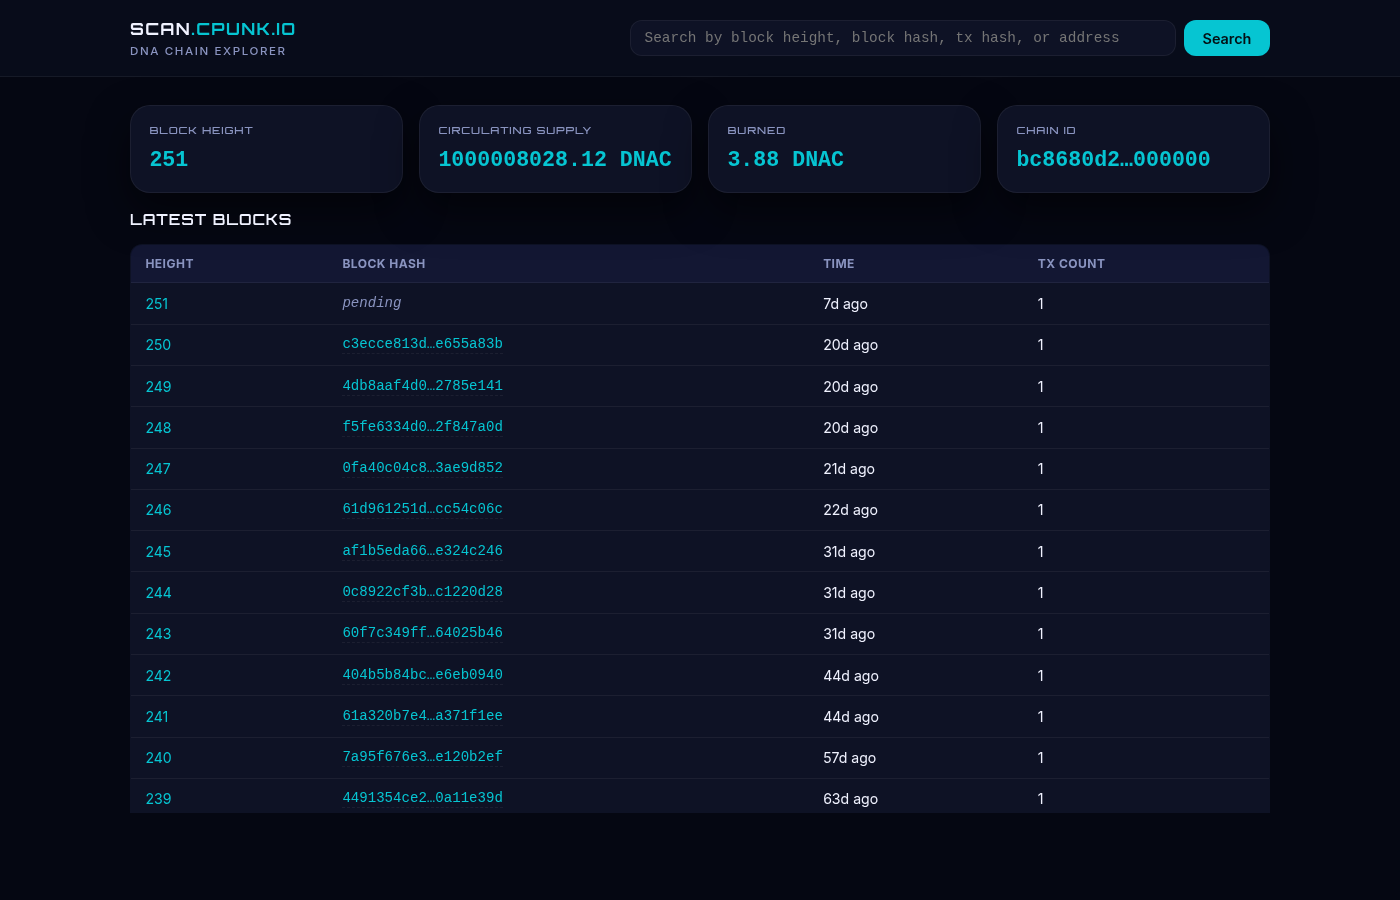Screen dimensions: 1400x900
Task: Click the 57d ago time for block 240
Action: pos(849,758)
